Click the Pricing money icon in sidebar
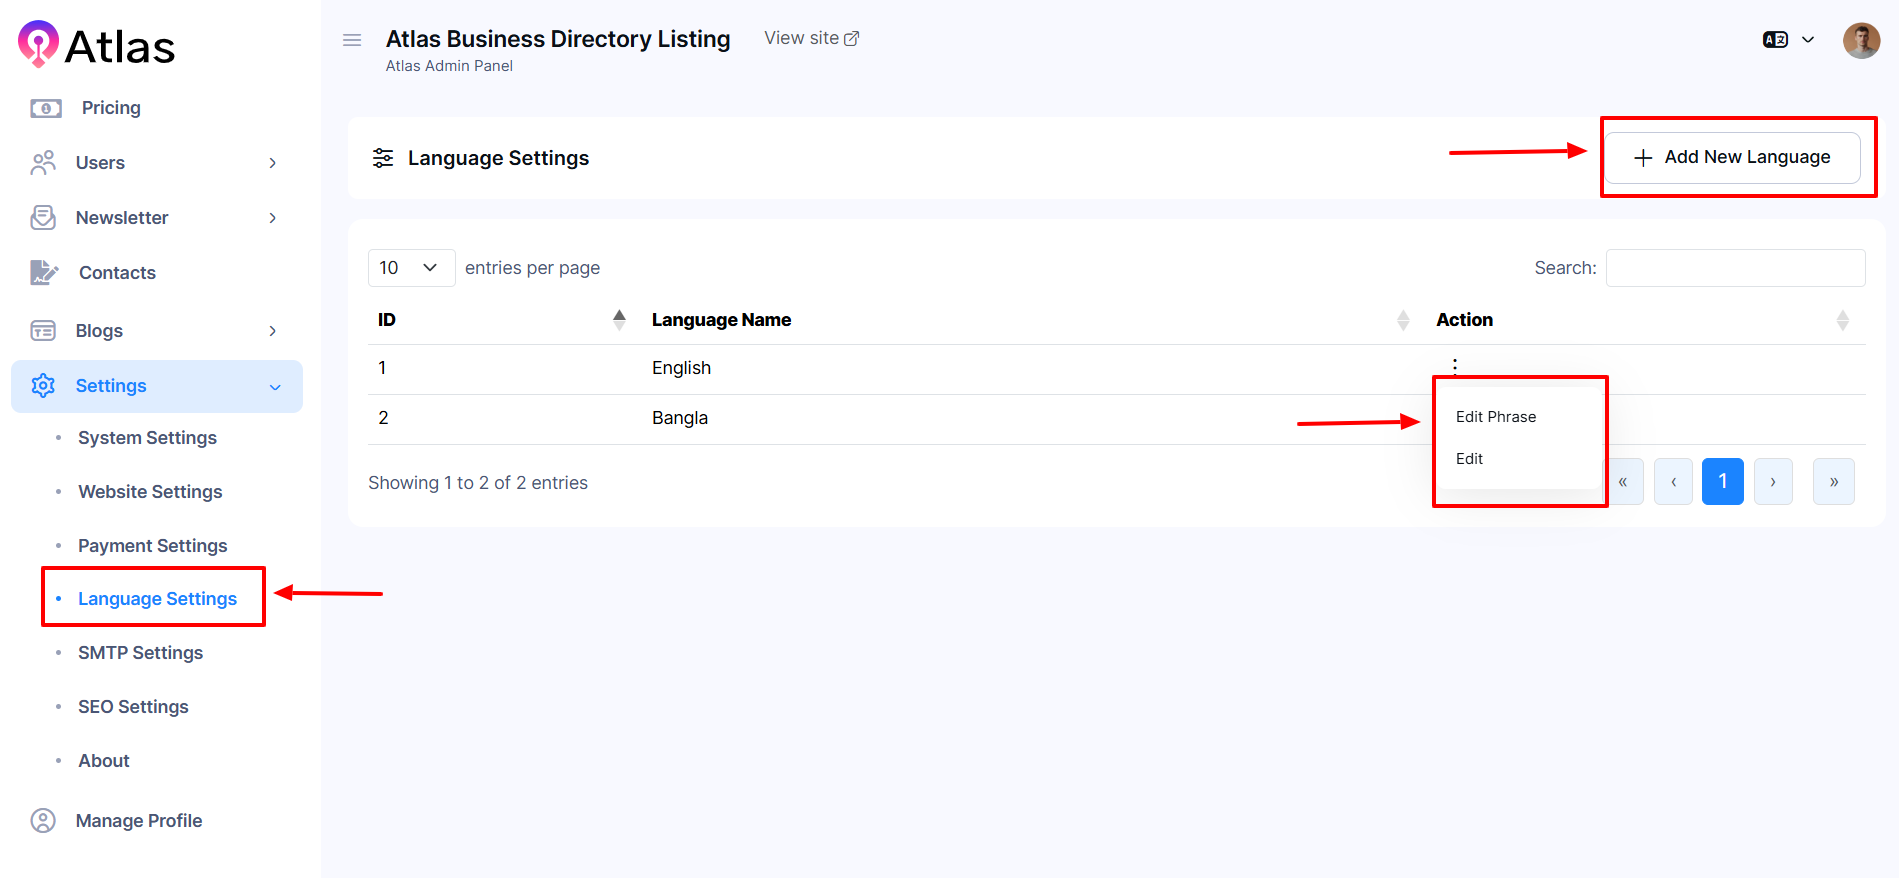The height and width of the screenshot is (878, 1899). coord(46,108)
